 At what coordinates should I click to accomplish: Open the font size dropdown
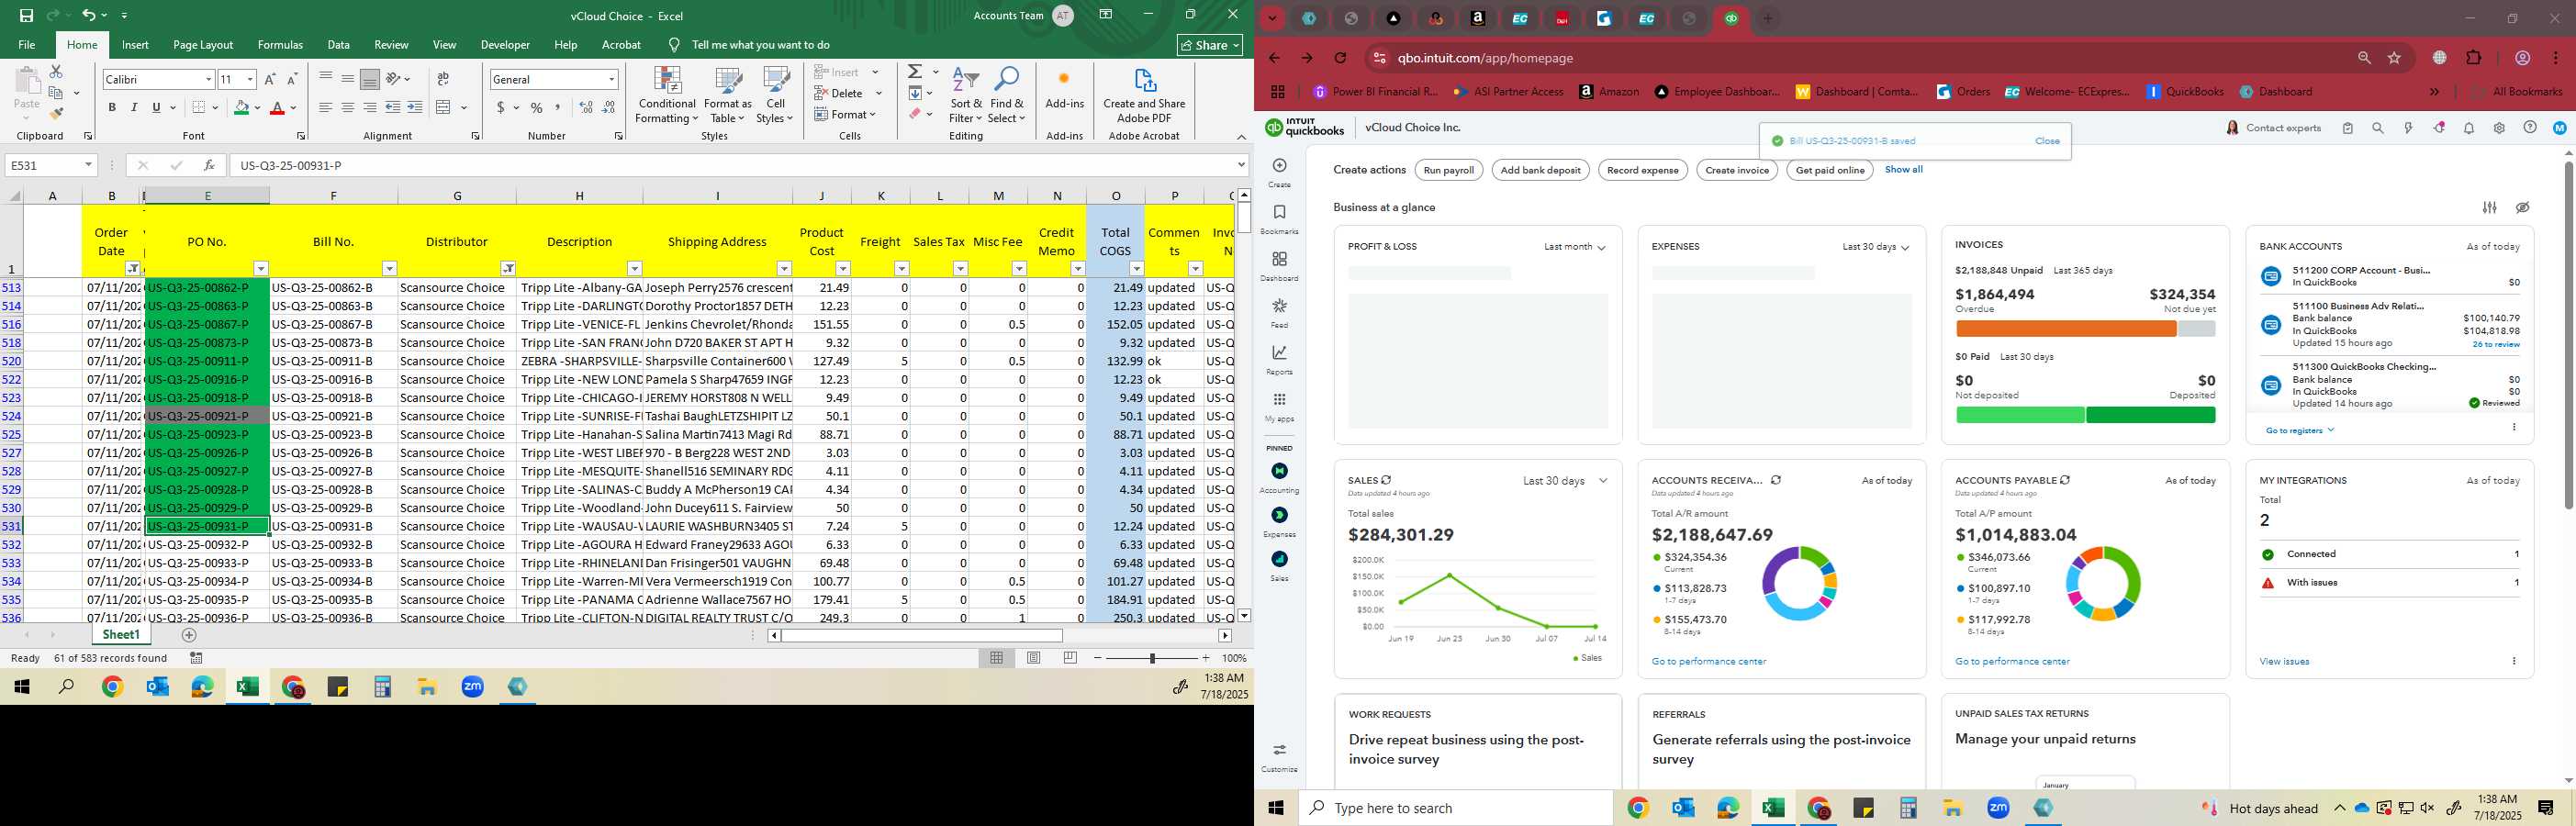250,79
